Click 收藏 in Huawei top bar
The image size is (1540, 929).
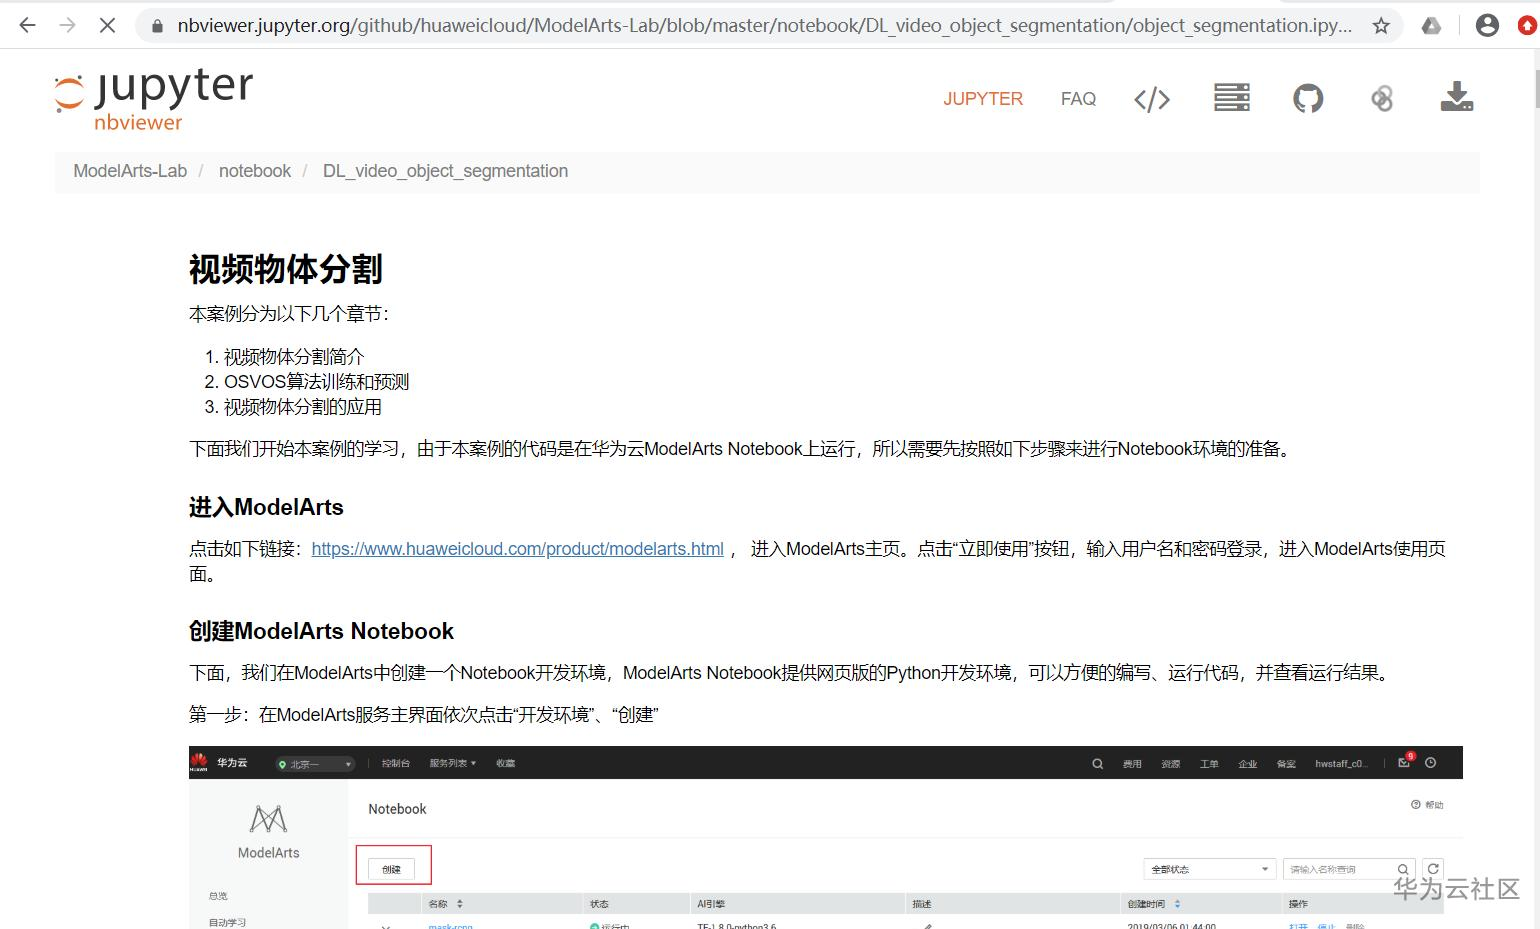[506, 763]
